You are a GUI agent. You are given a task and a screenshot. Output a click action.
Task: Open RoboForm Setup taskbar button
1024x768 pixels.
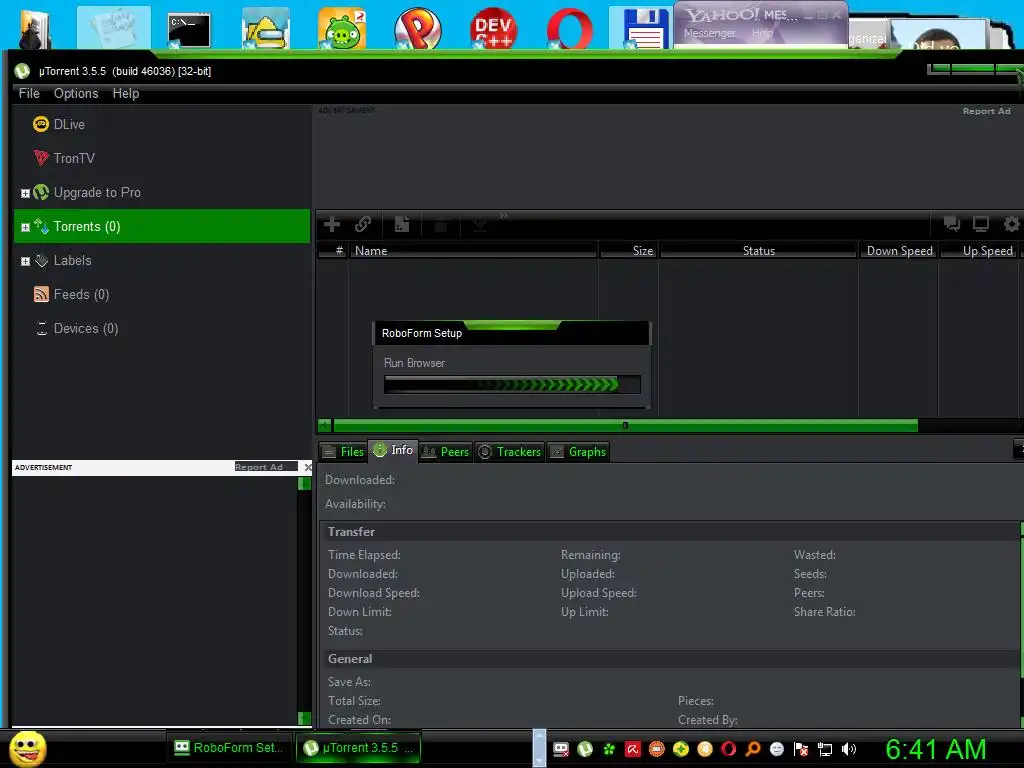pyautogui.click(x=228, y=748)
